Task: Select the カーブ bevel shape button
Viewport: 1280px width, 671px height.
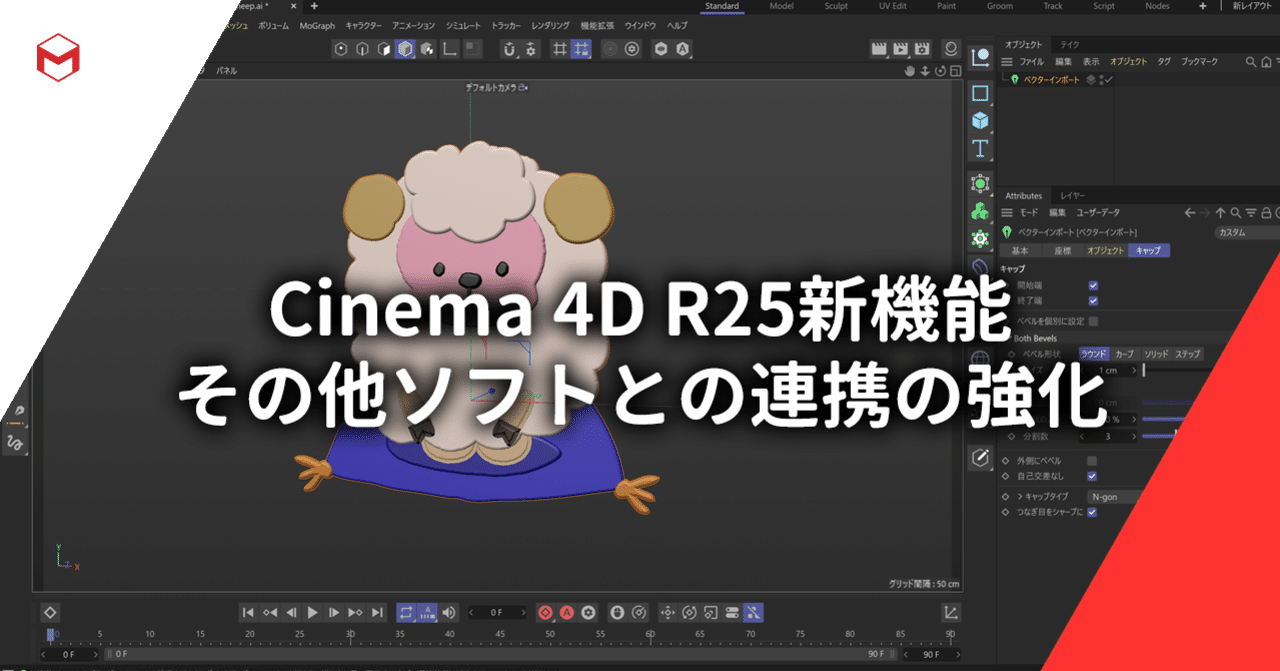Action: (x=1125, y=353)
